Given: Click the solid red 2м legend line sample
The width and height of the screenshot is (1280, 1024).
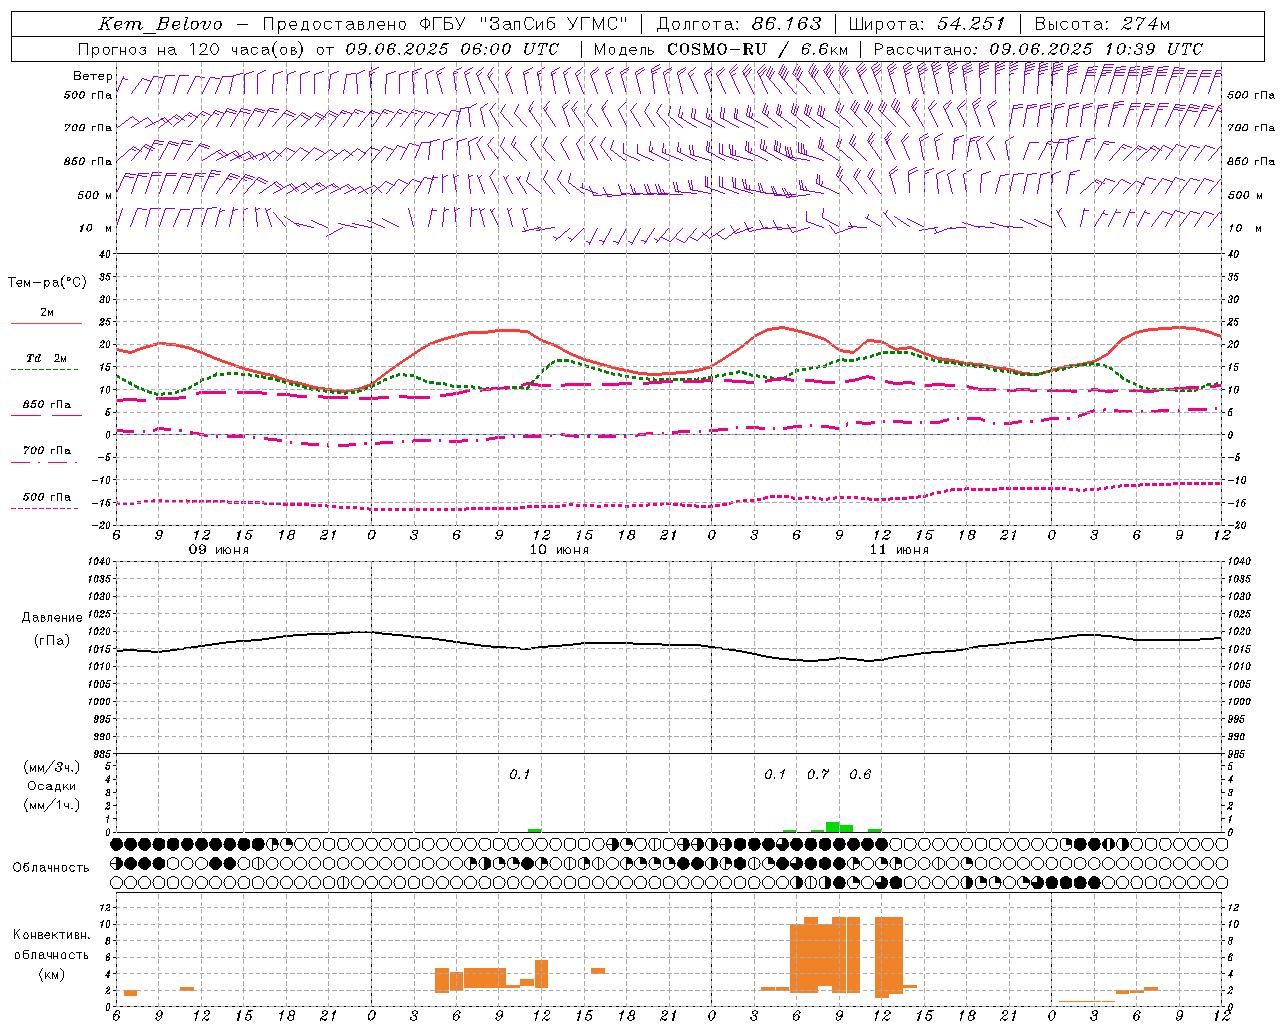Looking at the screenshot, I should (x=46, y=324).
